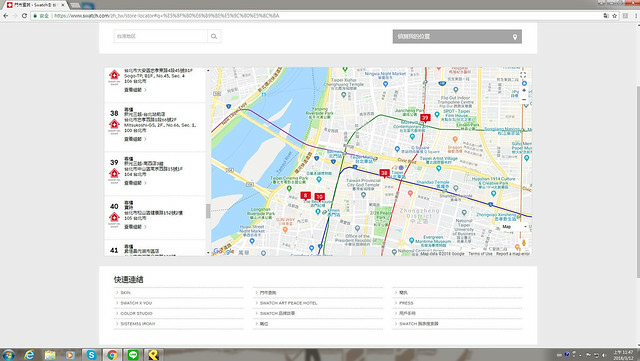The width and height of the screenshot is (640, 361).
Task: Click Report a map error link
Action: (x=513, y=254)
